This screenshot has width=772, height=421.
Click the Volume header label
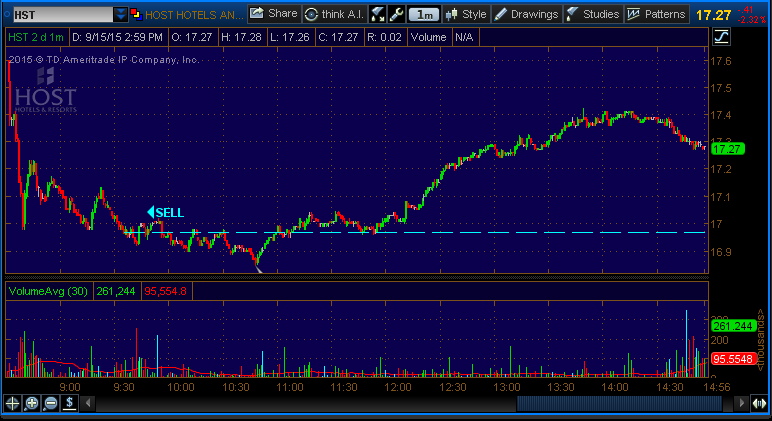tap(428, 37)
